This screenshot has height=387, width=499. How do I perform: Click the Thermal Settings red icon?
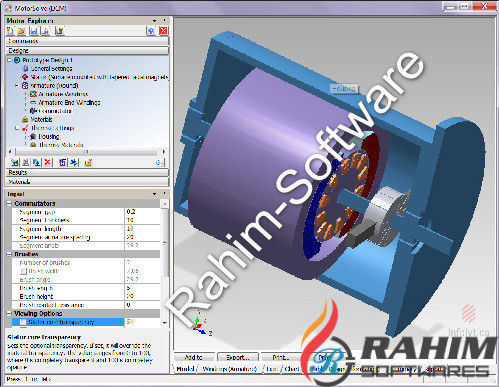coord(25,128)
